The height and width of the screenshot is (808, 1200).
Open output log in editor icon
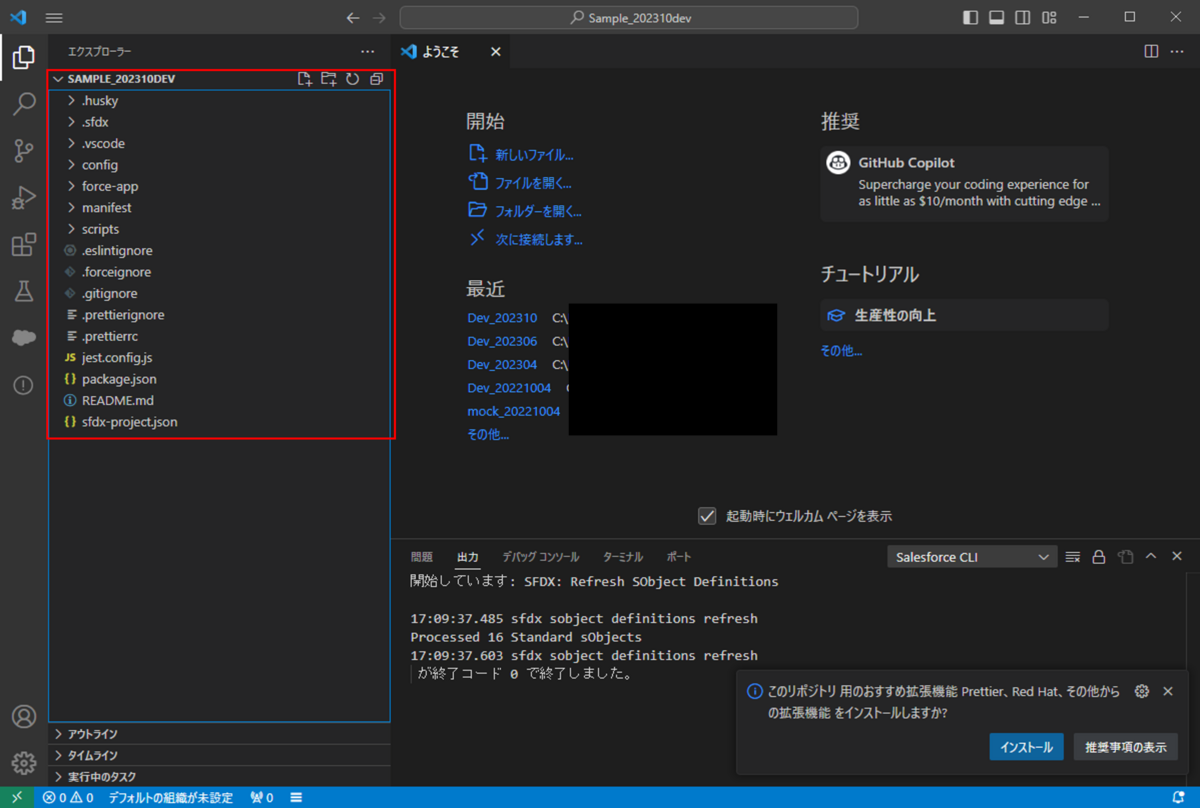[x=1125, y=557]
